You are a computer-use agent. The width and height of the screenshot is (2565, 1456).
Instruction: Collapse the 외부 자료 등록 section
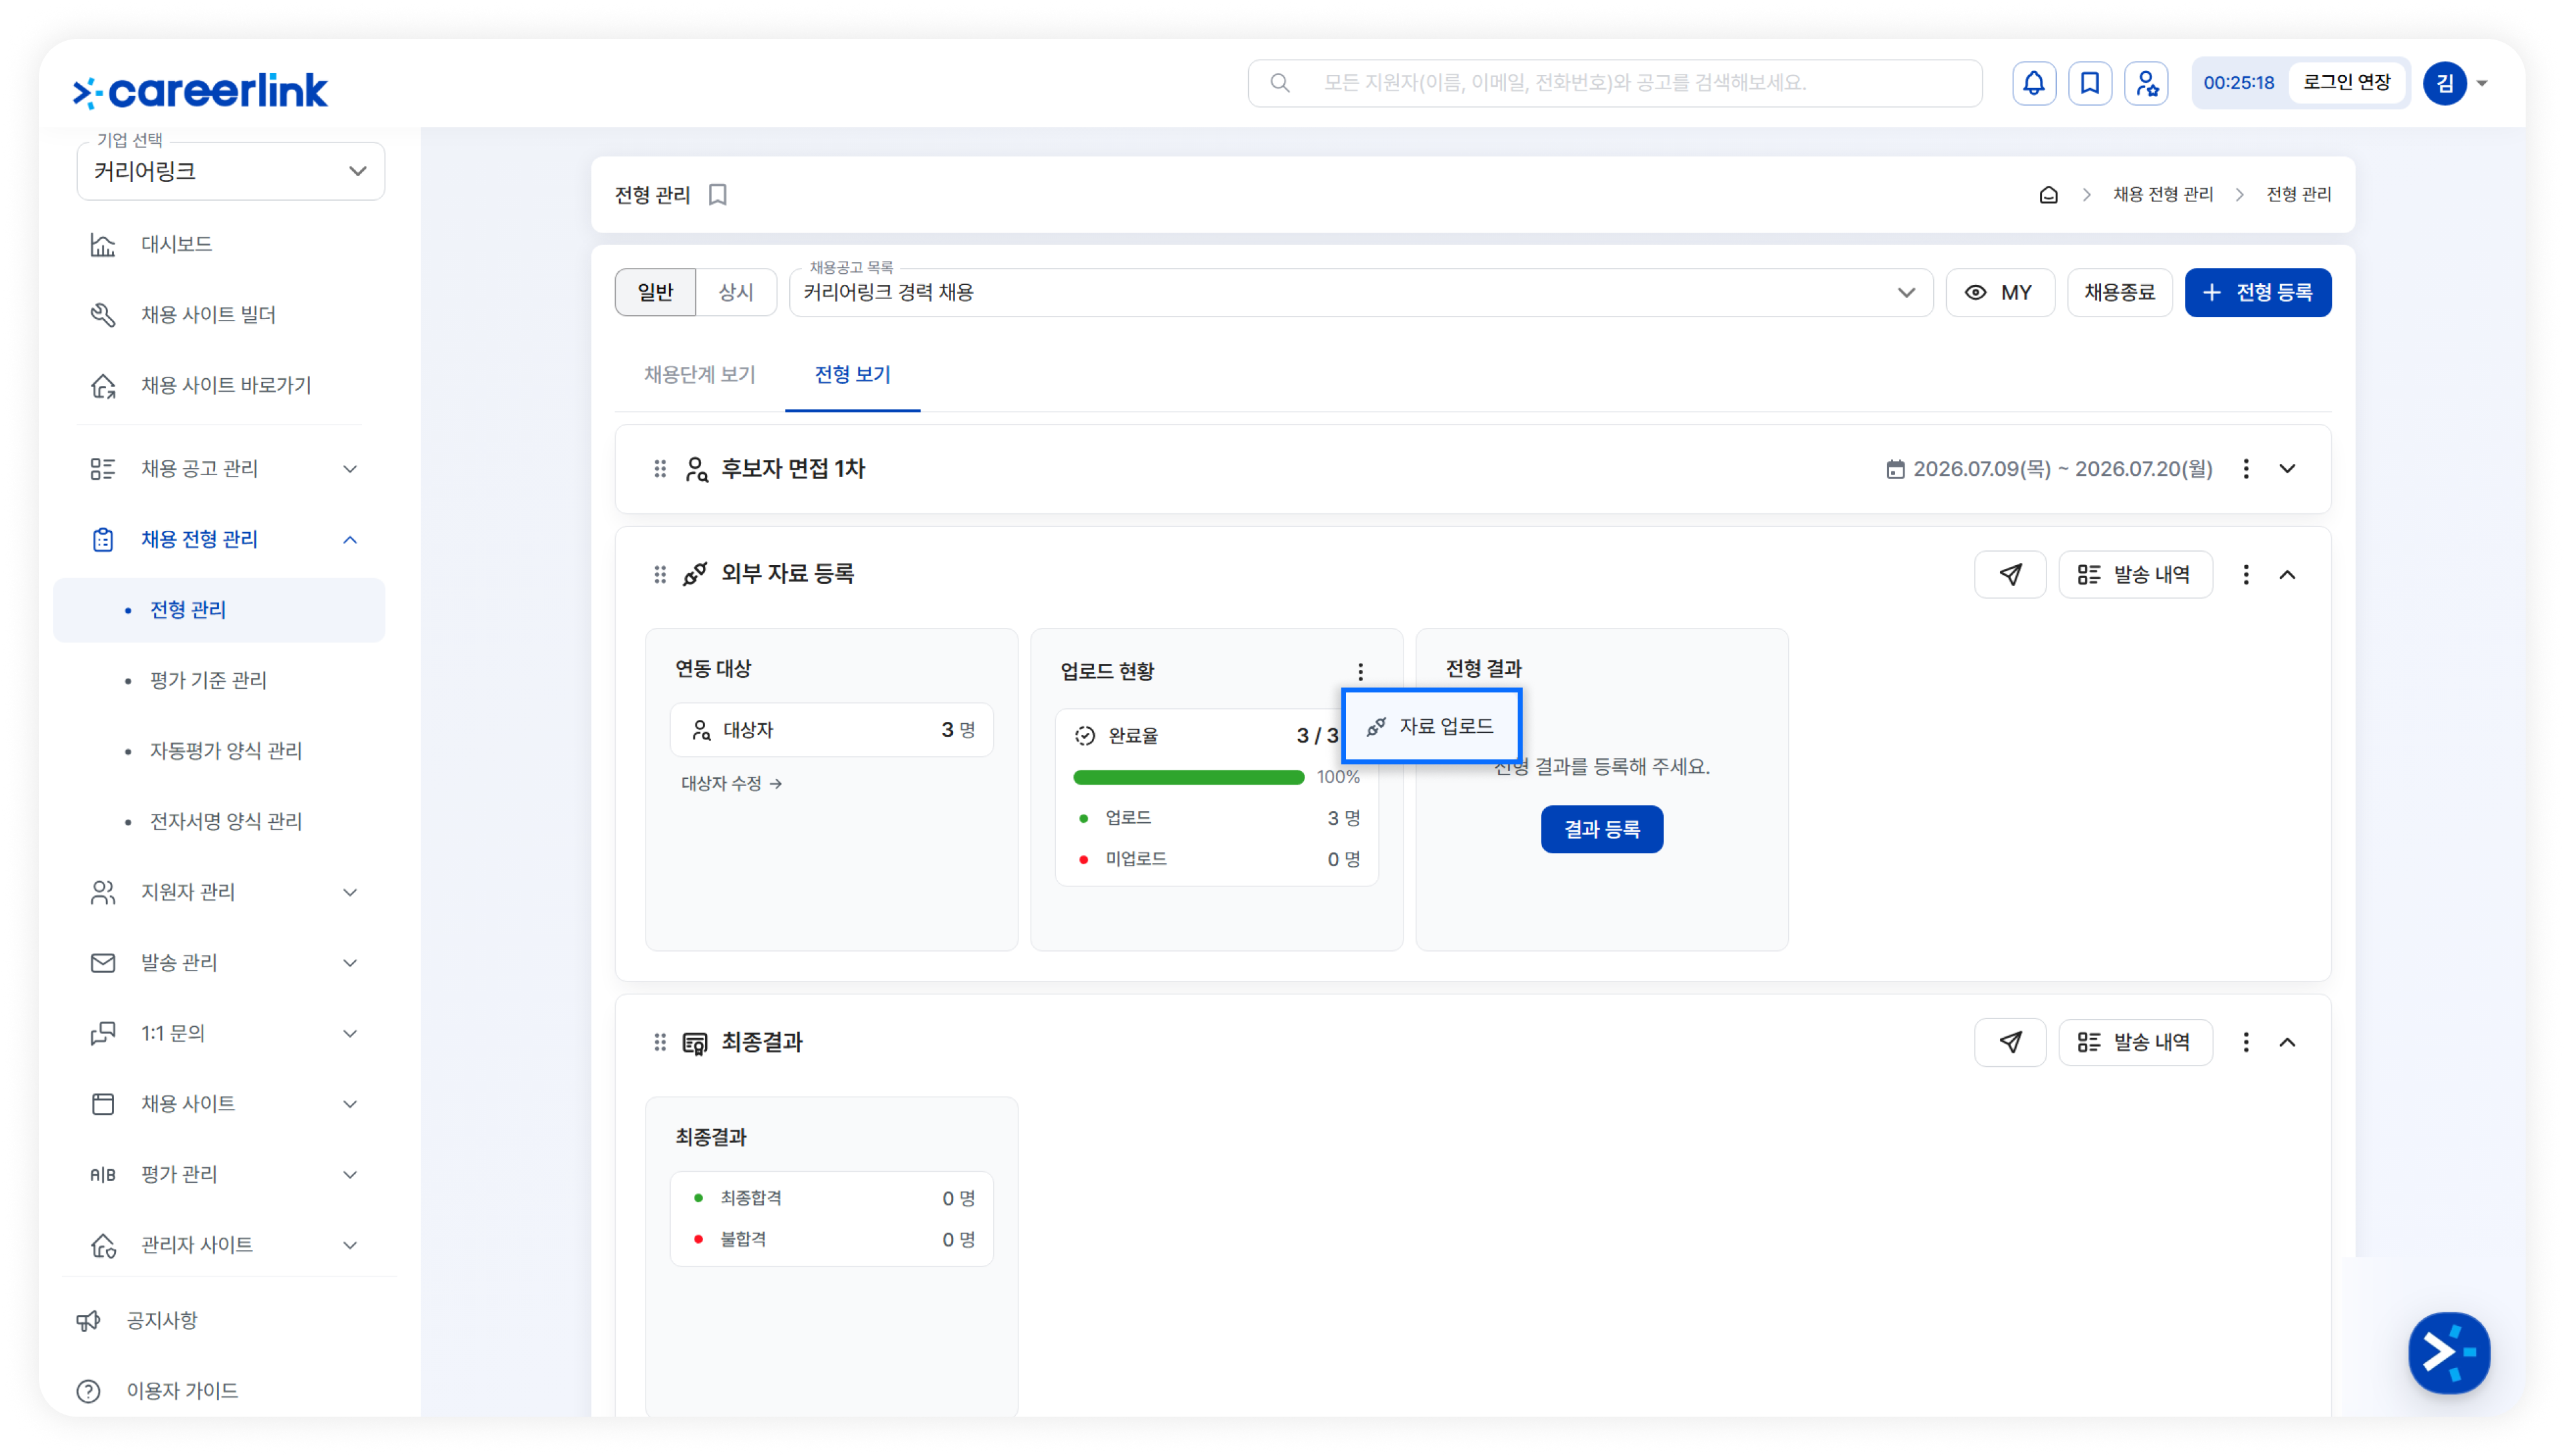(x=2287, y=574)
